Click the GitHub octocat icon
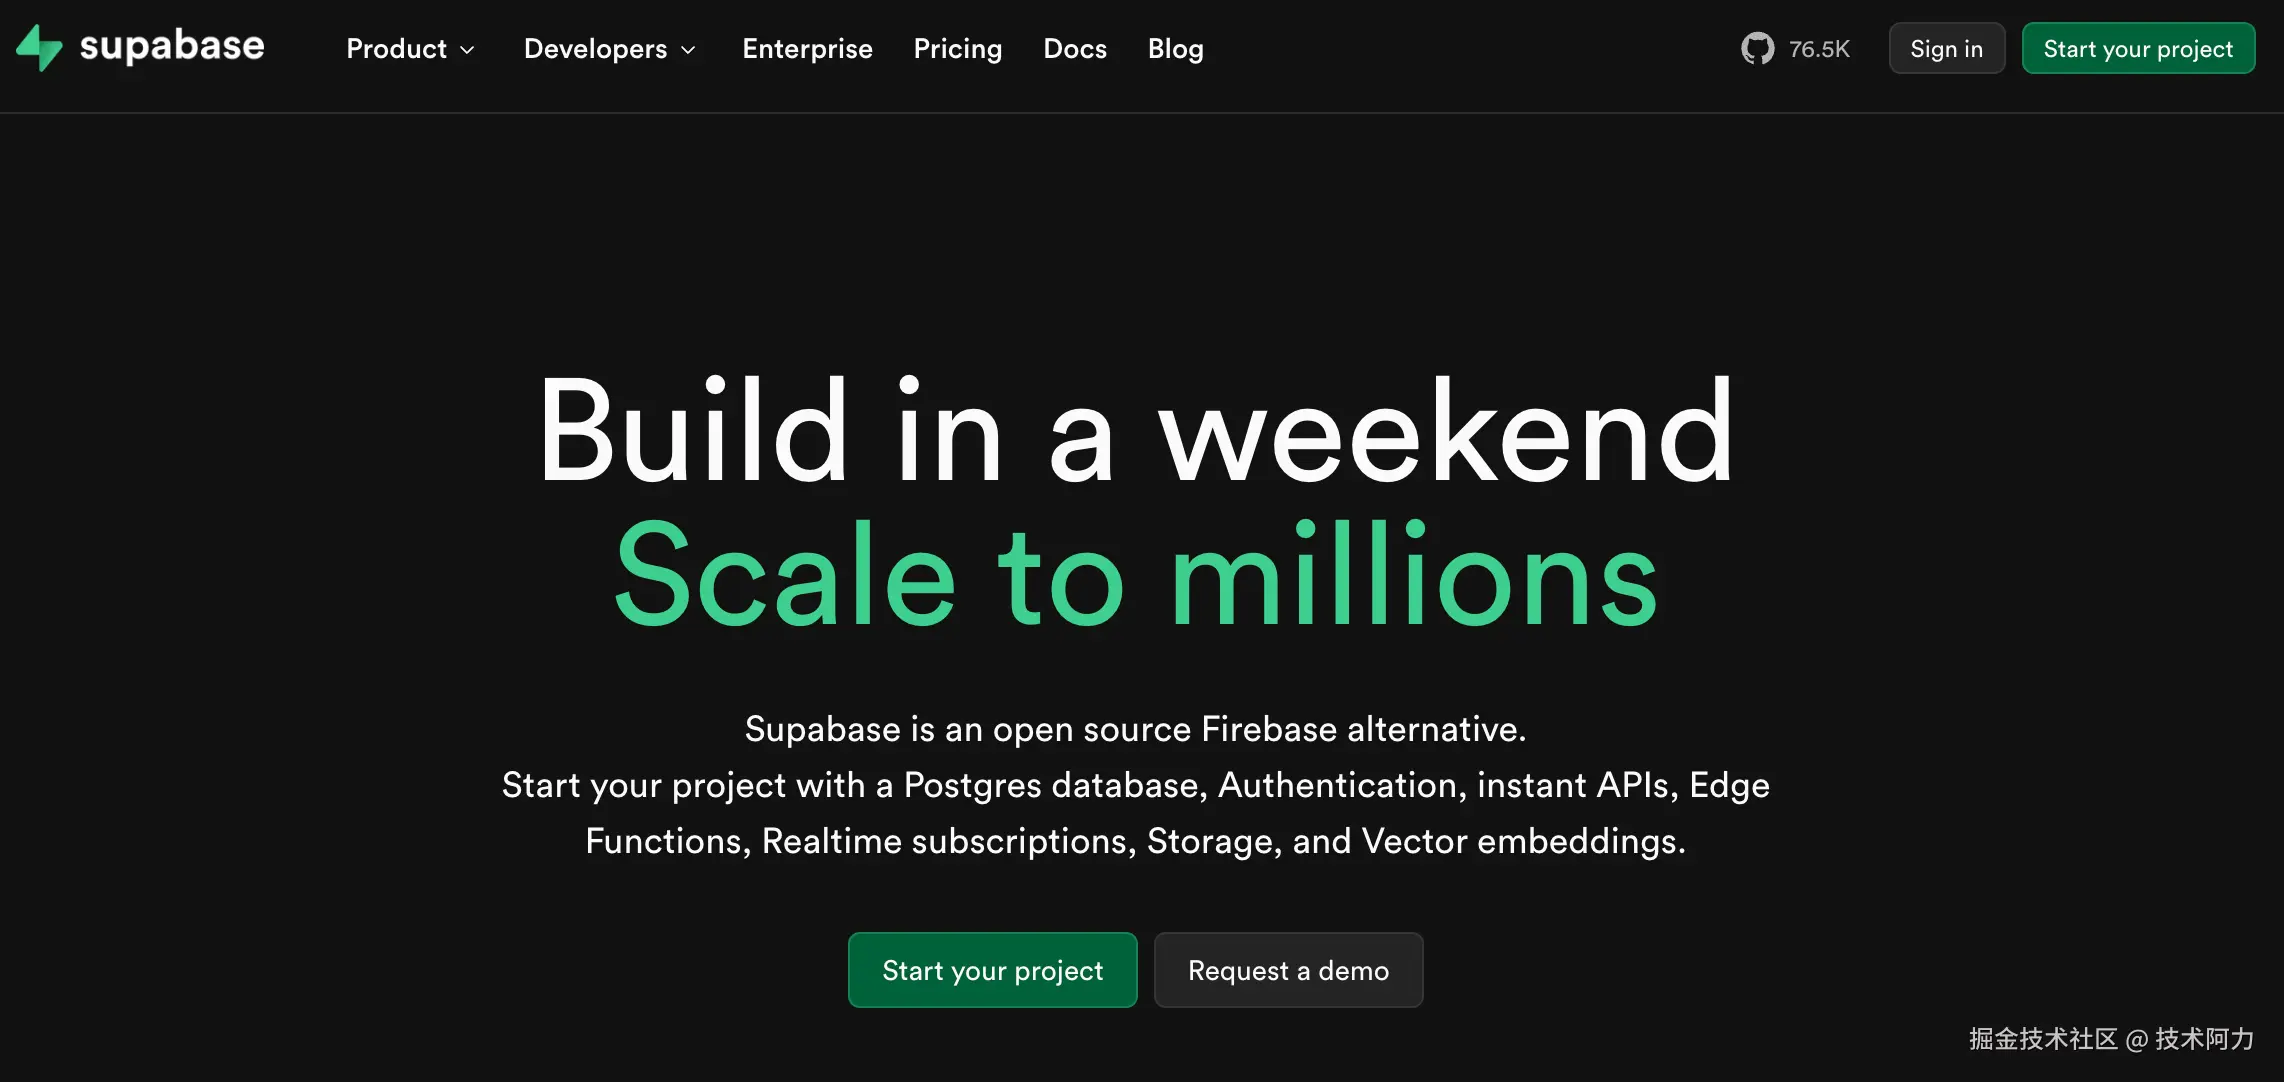 pos(1757,48)
